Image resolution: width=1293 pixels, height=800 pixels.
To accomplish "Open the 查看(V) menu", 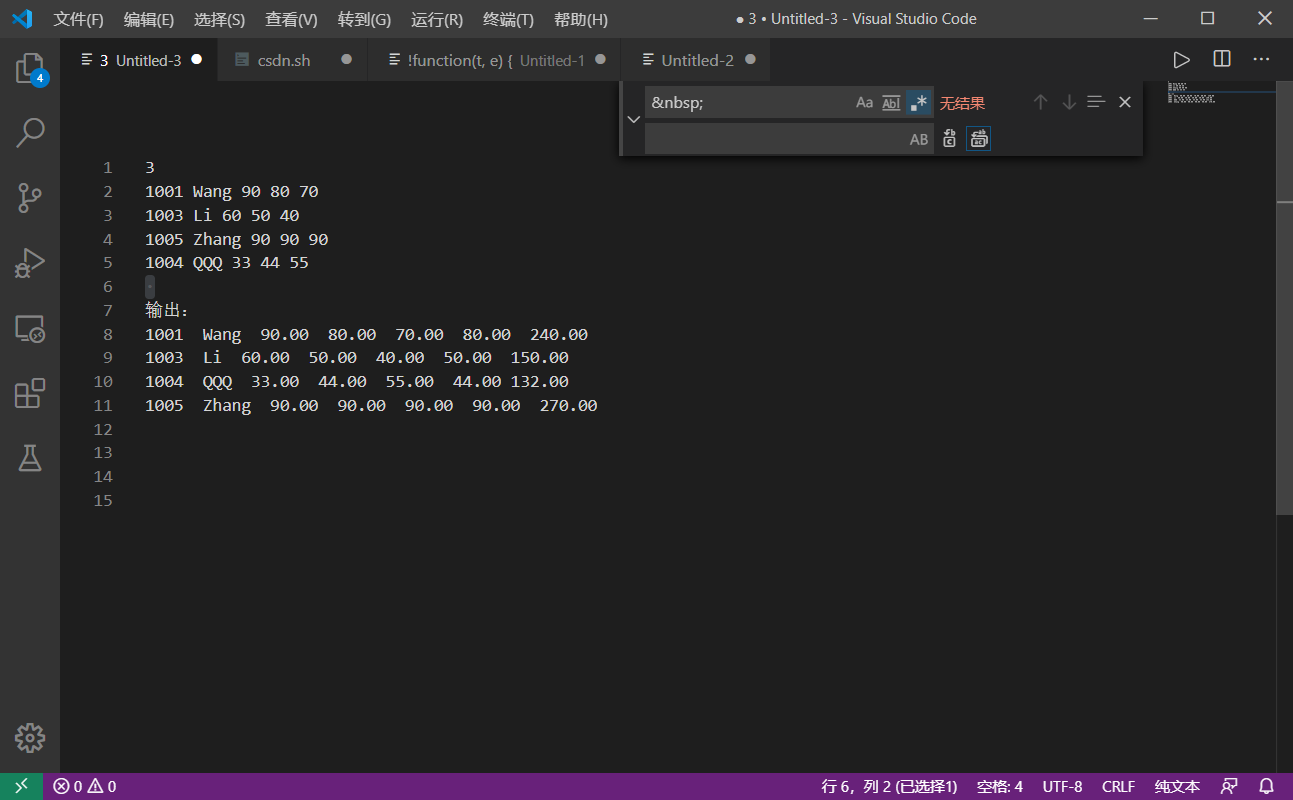I will pyautogui.click(x=291, y=19).
